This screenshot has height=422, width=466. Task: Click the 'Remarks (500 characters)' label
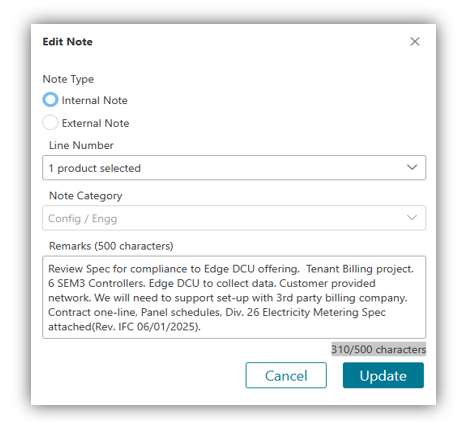pos(111,246)
